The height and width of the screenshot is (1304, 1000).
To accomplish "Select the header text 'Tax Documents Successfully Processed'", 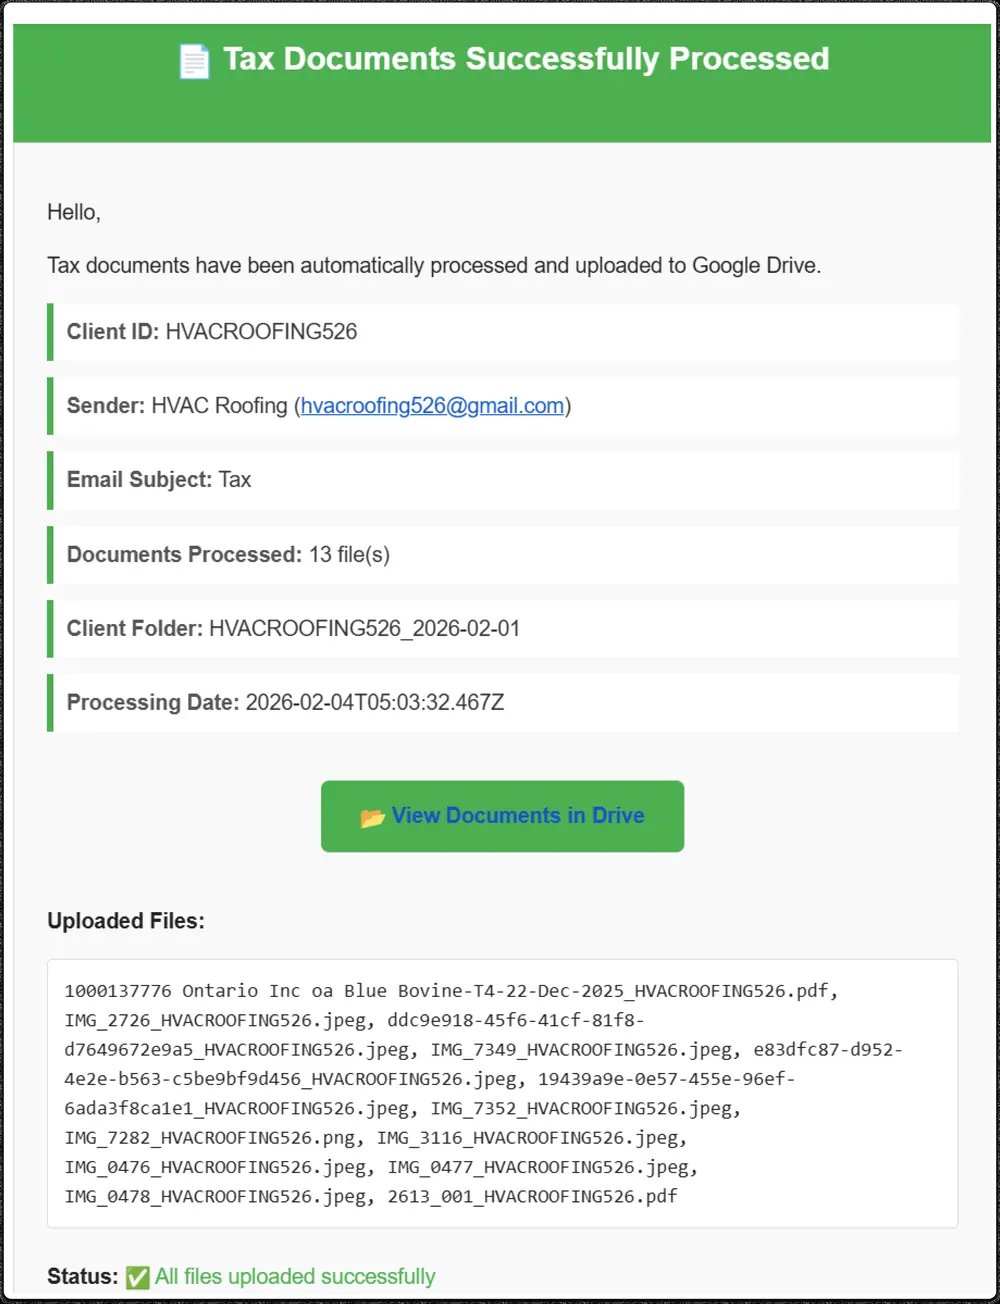I will (x=526, y=59).
